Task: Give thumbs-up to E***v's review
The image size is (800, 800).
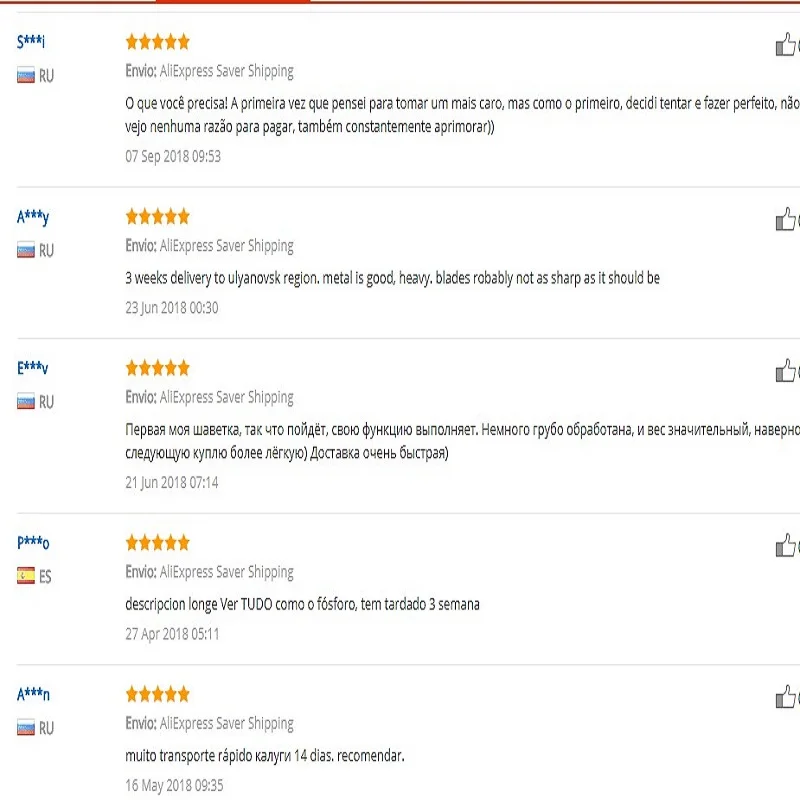Action: pos(785,371)
